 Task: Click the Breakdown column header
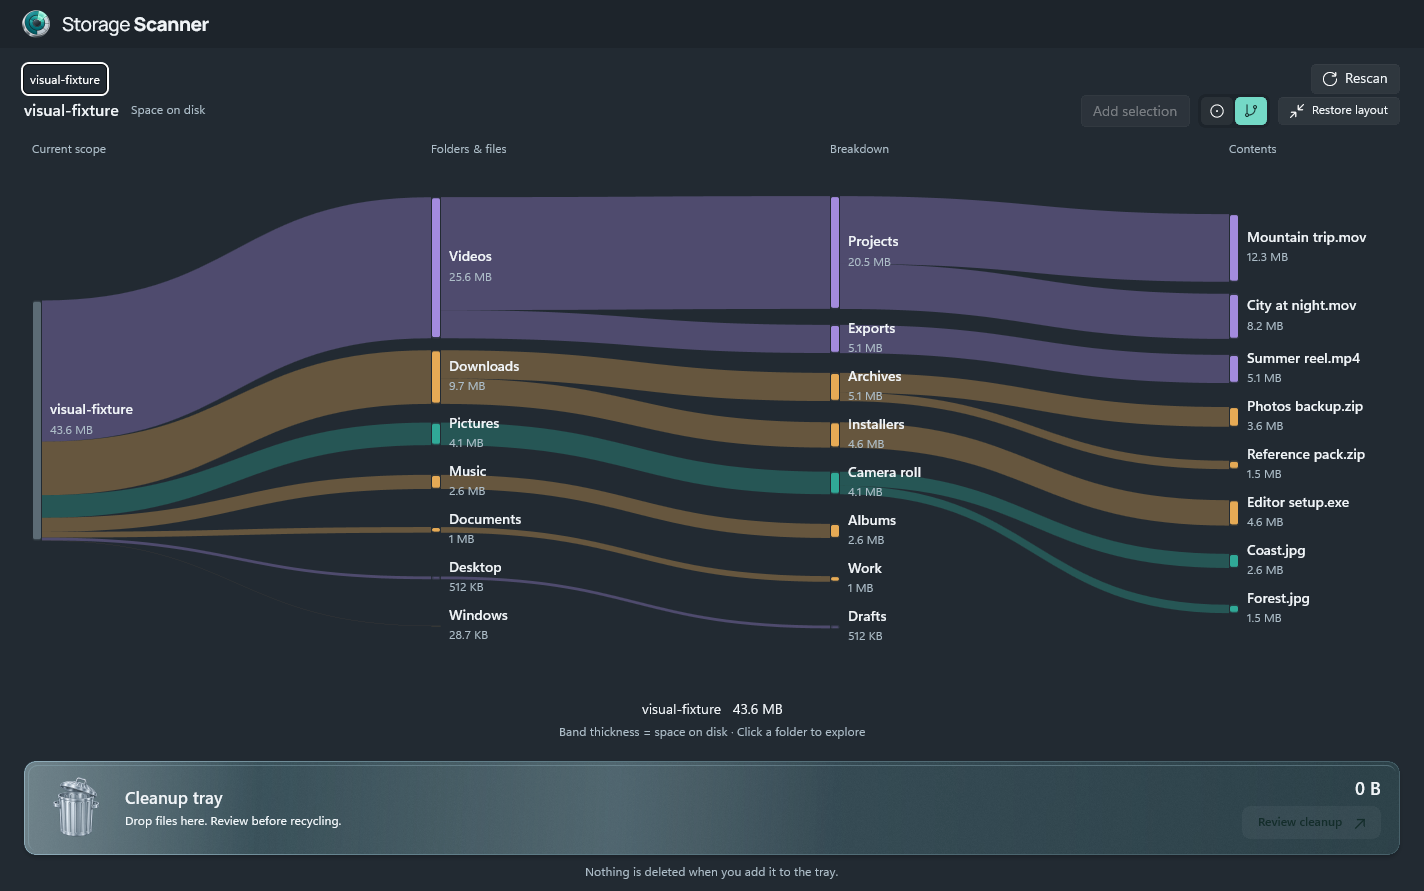pyautogui.click(x=859, y=149)
